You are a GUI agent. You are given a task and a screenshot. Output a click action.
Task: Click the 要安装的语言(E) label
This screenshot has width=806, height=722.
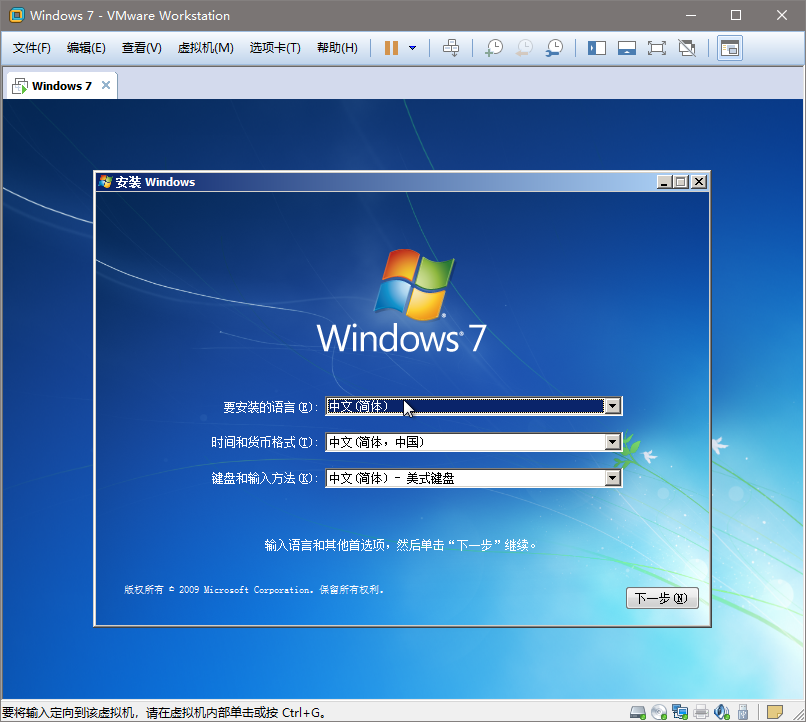point(270,407)
